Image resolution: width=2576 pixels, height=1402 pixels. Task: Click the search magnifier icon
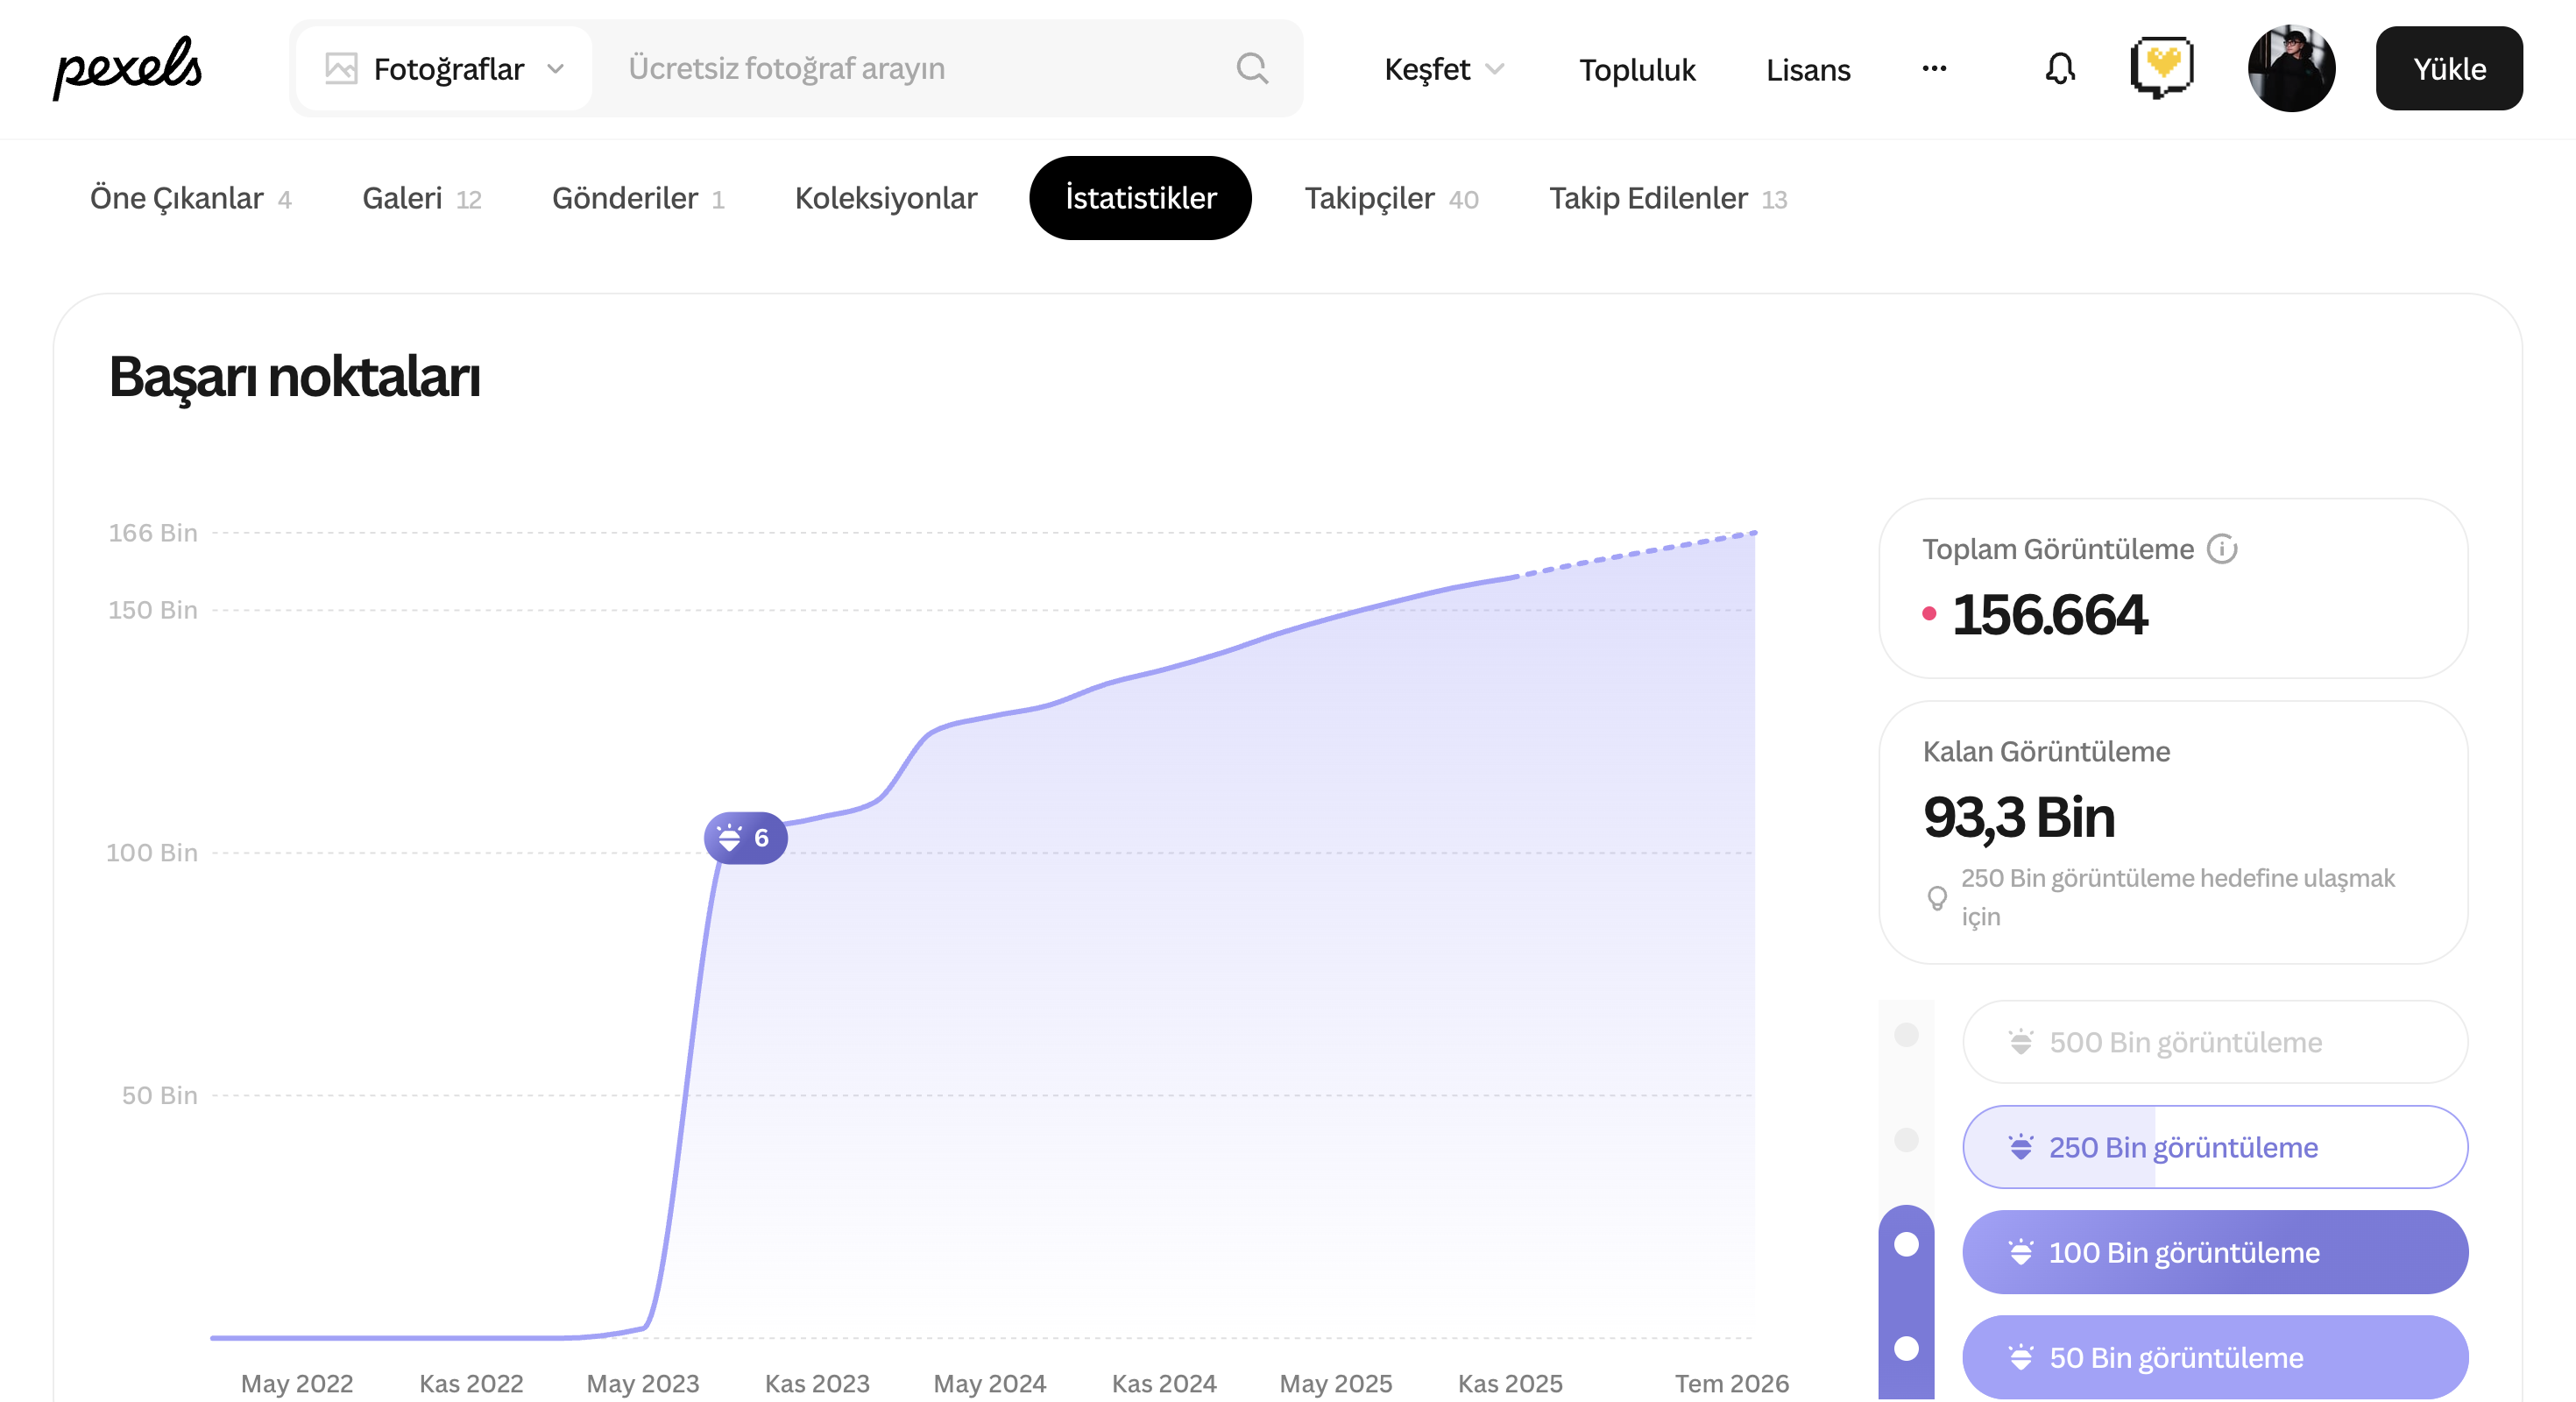point(1251,68)
